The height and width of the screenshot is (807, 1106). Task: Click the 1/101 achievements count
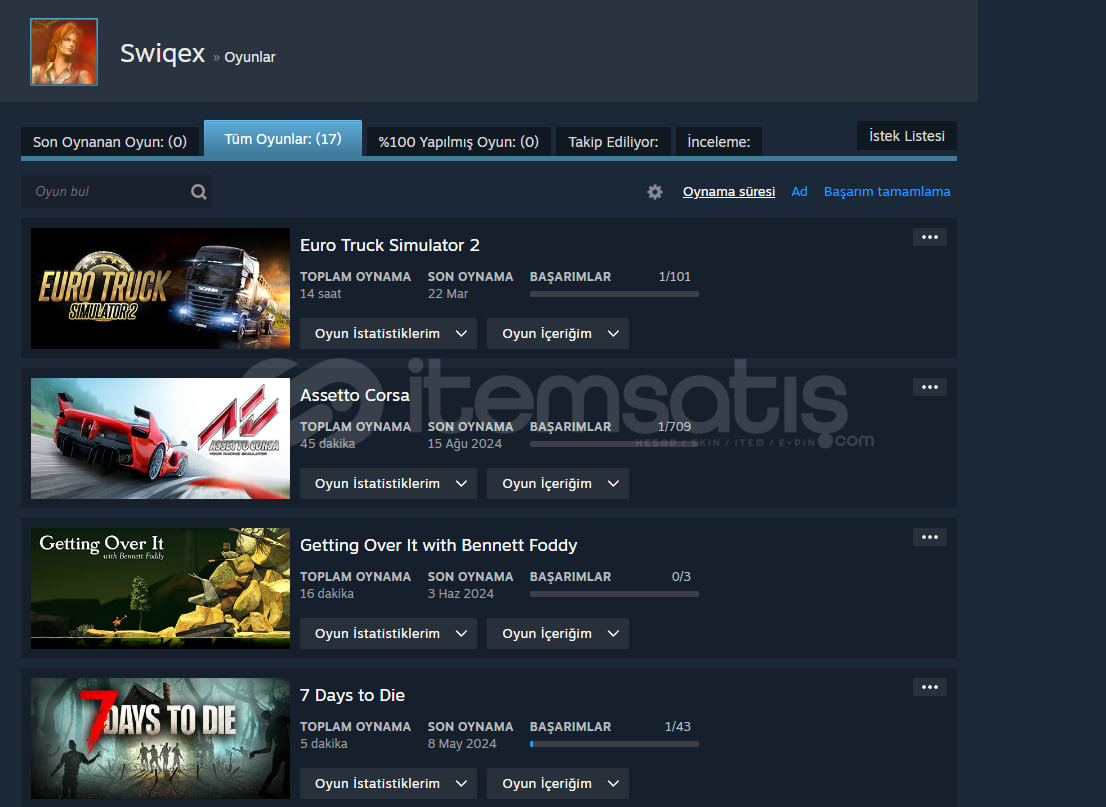click(x=674, y=277)
